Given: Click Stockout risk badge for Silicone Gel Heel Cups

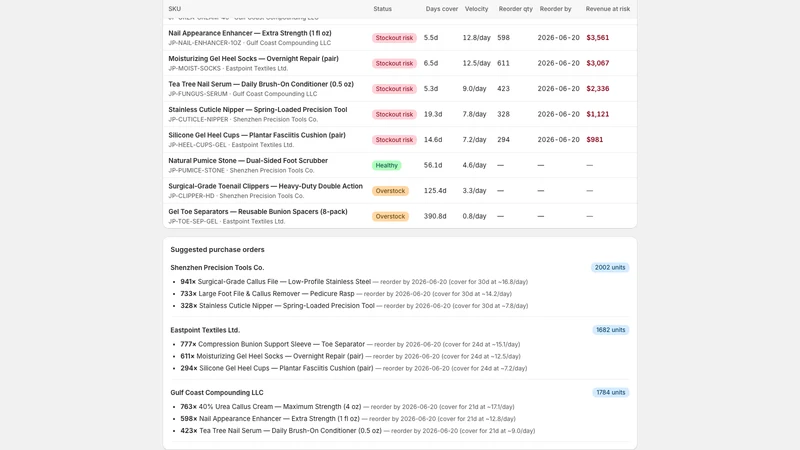Looking at the screenshot, I should pos(394,140).
